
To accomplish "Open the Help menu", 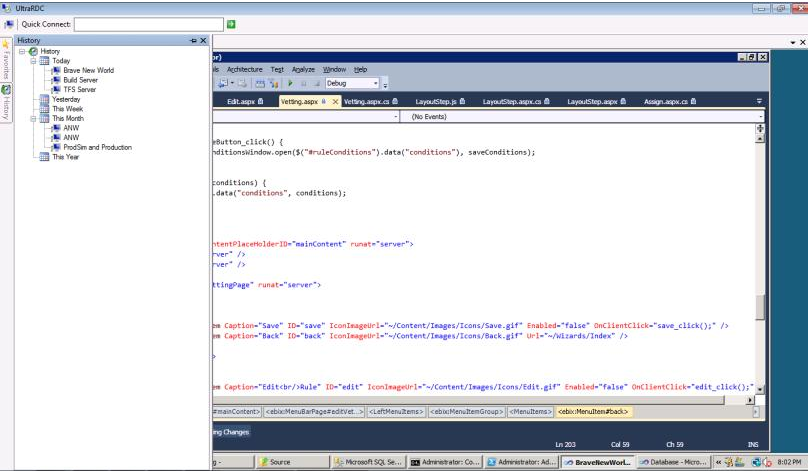I will tap(360, 69).
